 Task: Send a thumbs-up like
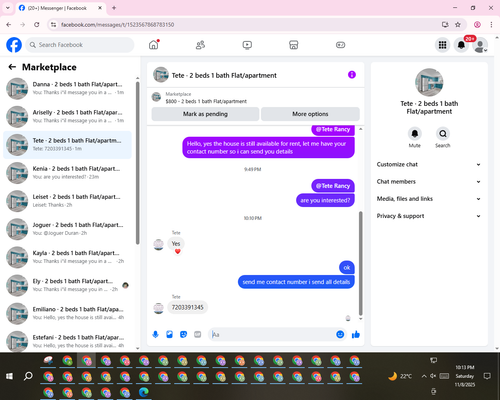click(356, 334)
